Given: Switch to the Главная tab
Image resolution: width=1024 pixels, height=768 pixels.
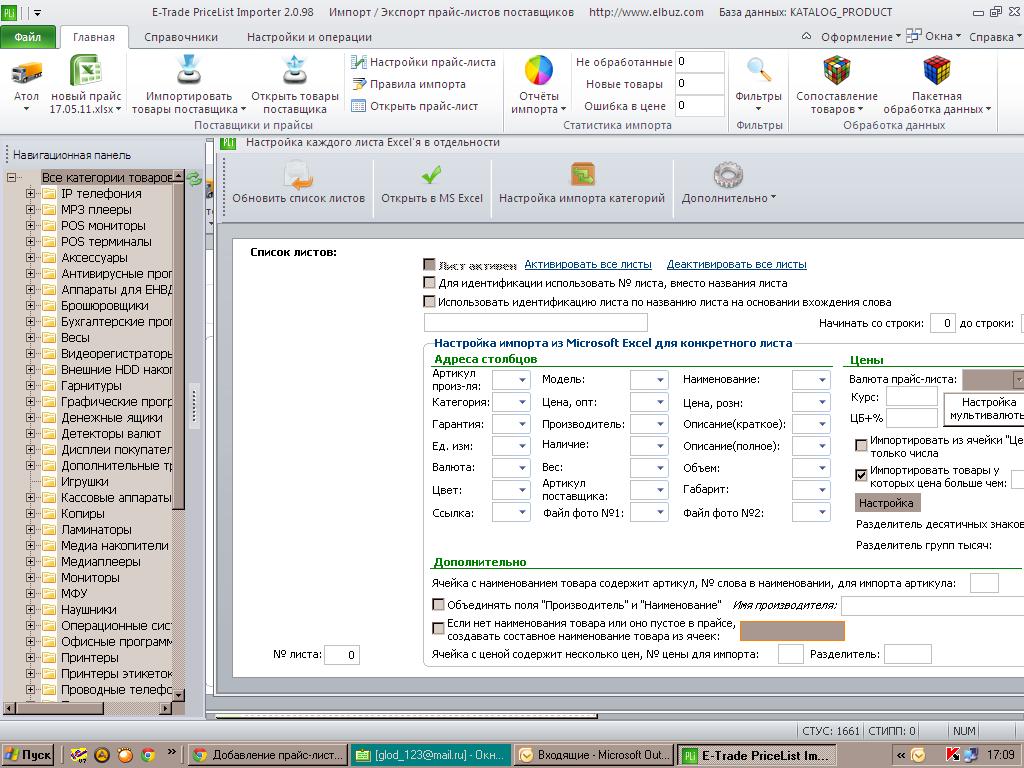Looking at the screenshot, I should [x=93, y=37].
